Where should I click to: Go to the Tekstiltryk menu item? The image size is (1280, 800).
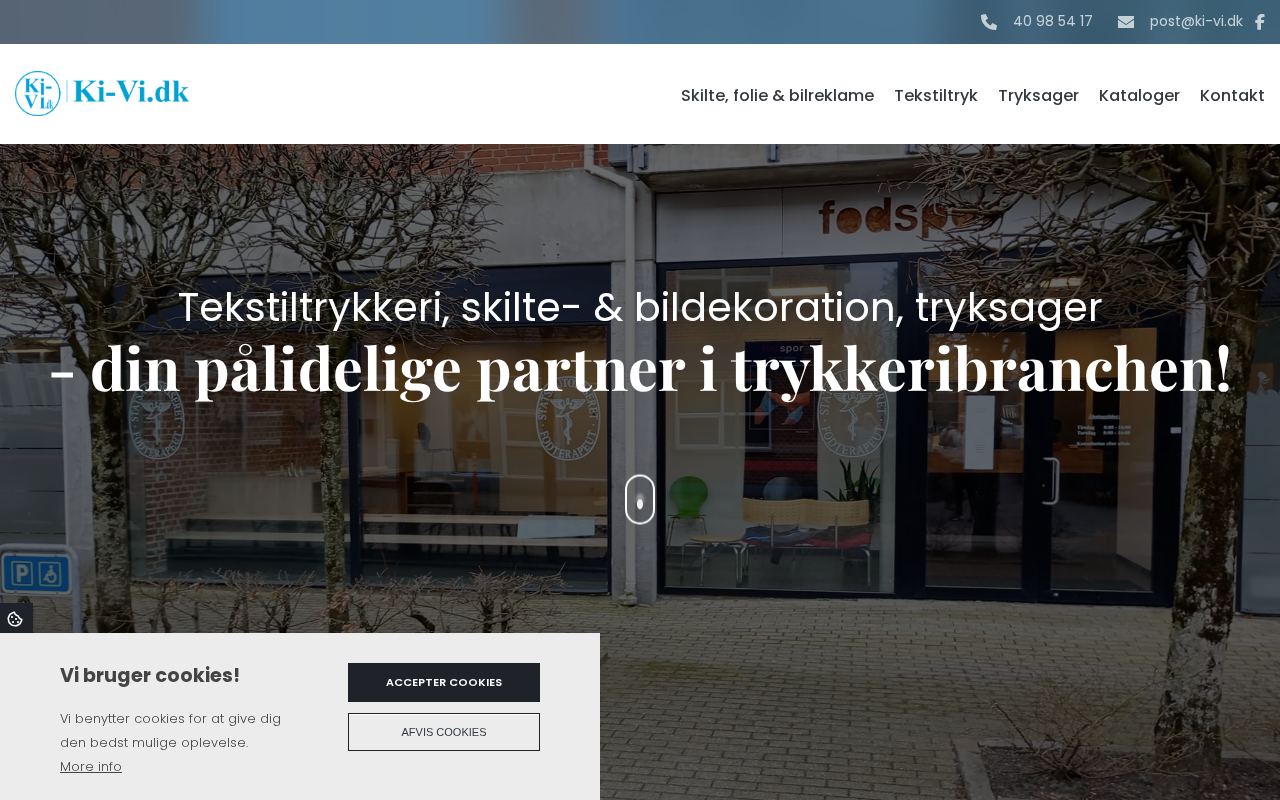pyautogui.click(x=936, y=95)
